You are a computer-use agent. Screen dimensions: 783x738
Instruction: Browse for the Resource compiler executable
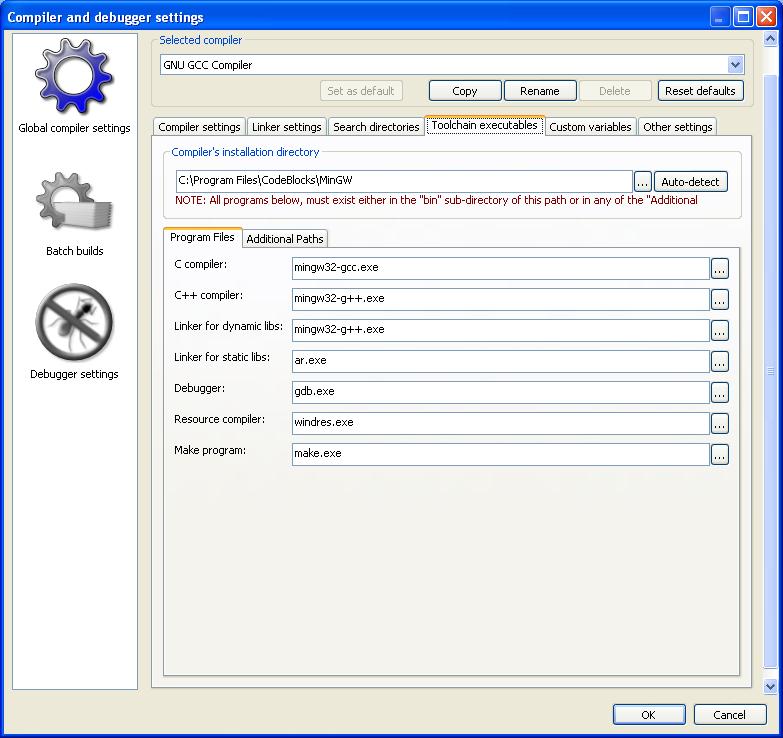(x=720, y=423)
